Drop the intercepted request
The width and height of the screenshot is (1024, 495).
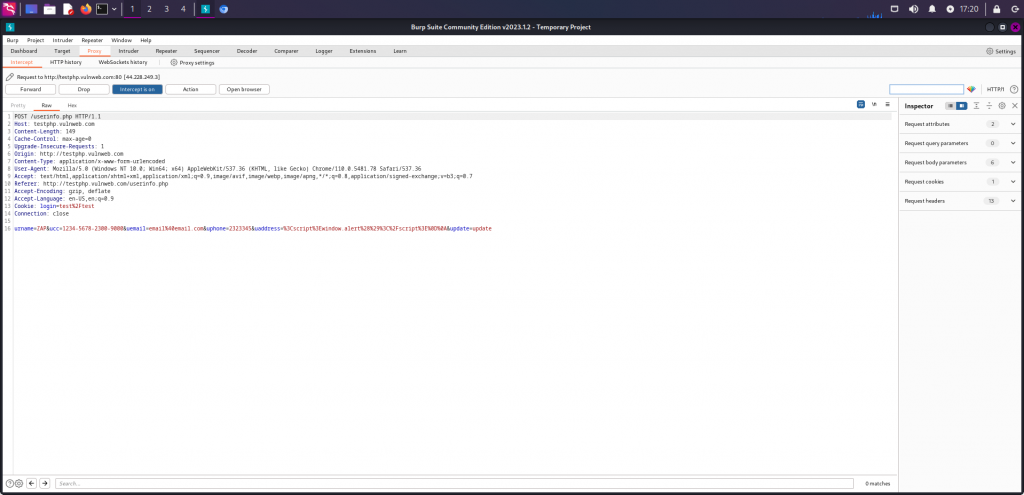pos(84,89)
